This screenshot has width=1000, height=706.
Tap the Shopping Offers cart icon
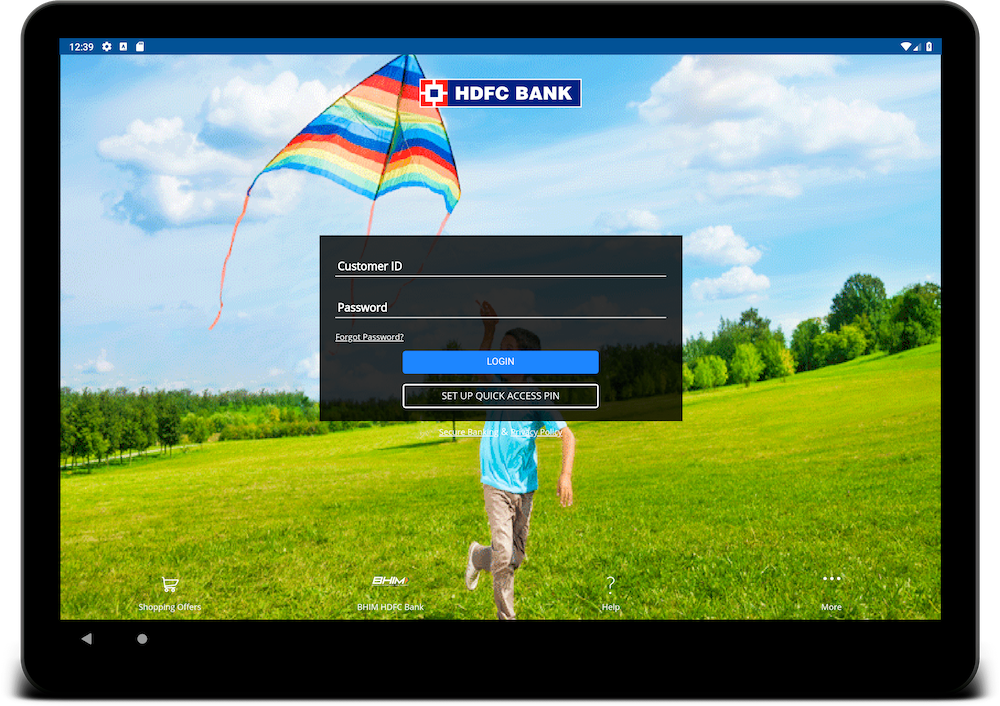coord(169,585)
